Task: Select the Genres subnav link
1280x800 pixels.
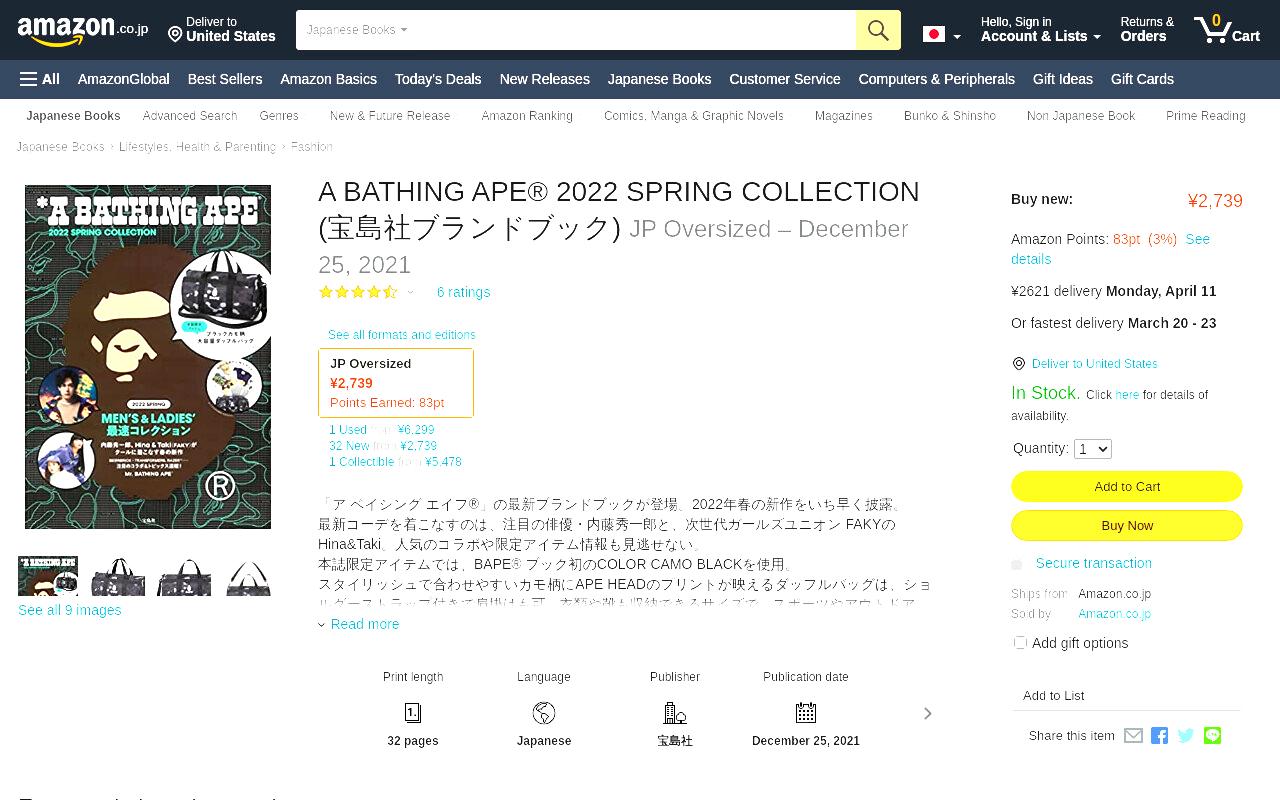Action: [x=279, y=116]
